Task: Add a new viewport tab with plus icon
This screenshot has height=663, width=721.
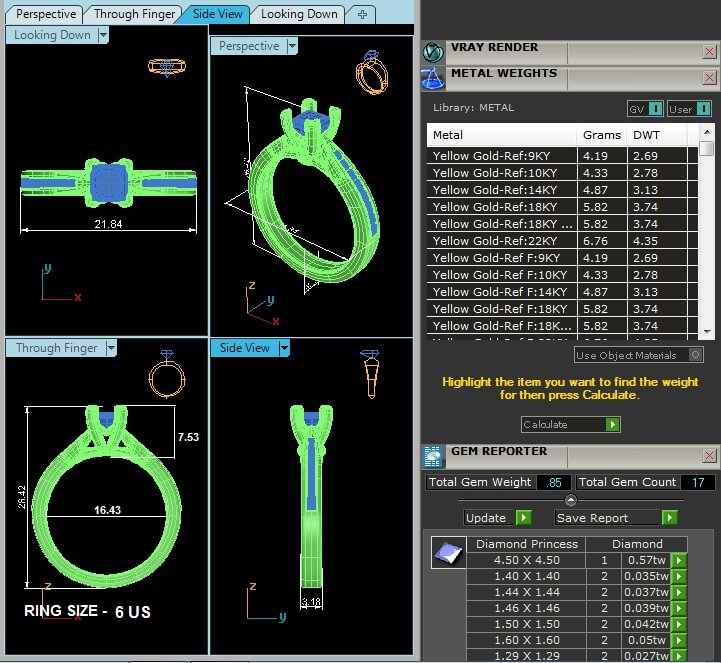Action: point(362,14)
